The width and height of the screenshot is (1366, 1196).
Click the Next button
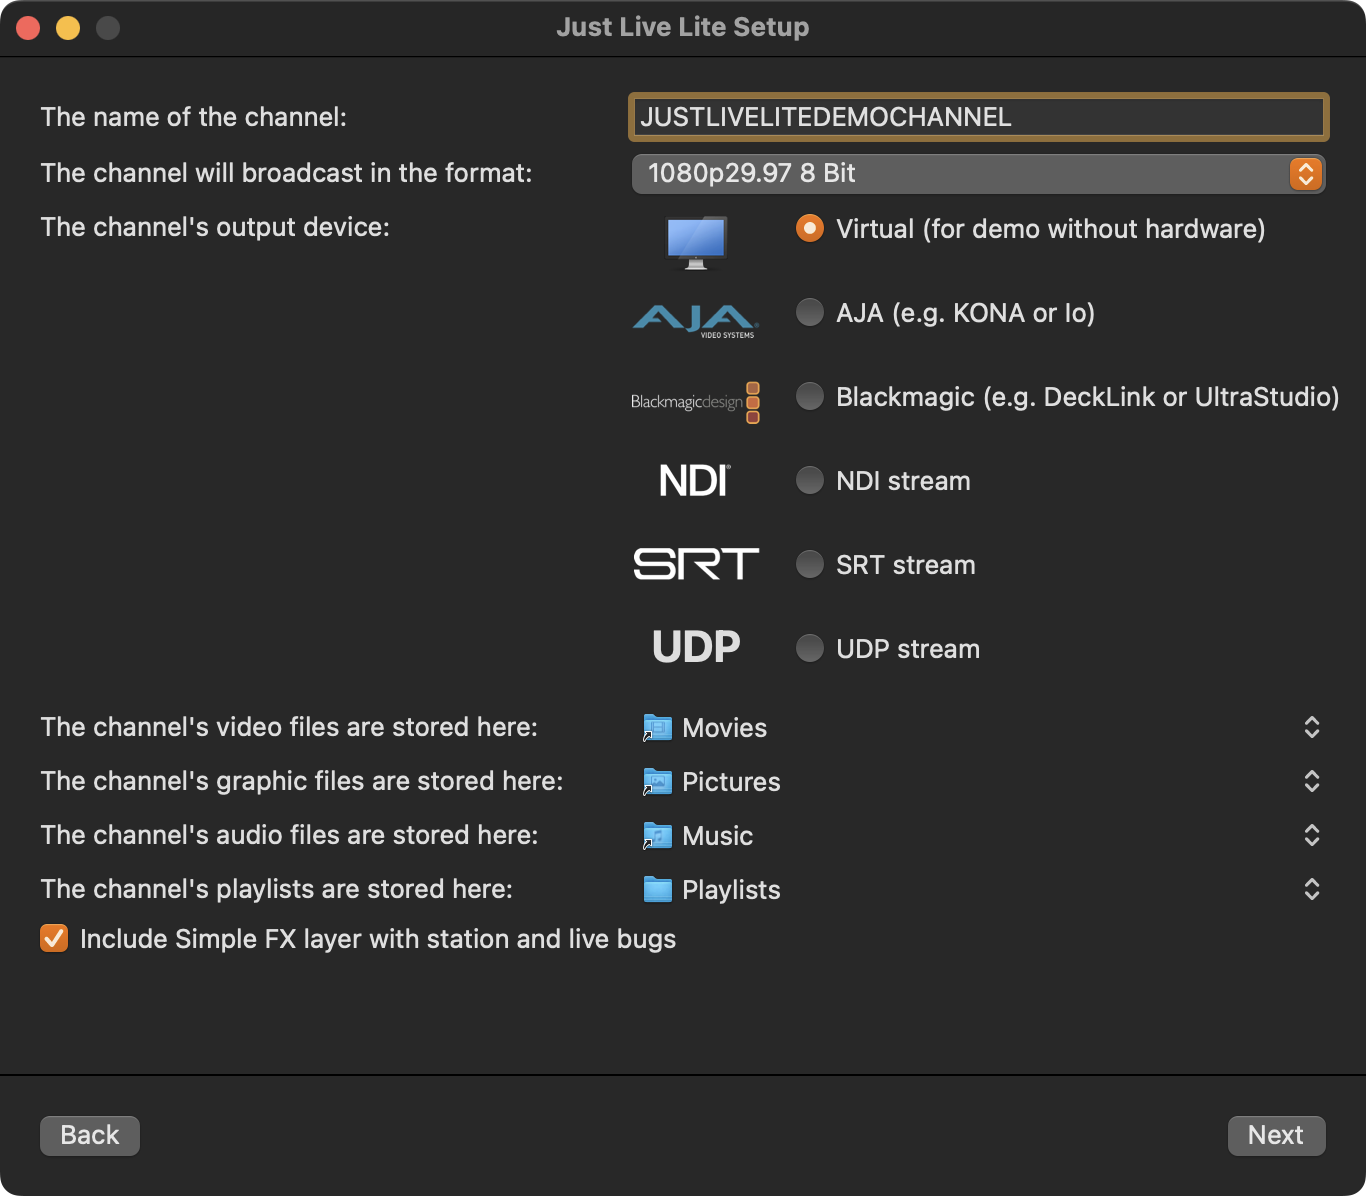tap(1276, 1135)
